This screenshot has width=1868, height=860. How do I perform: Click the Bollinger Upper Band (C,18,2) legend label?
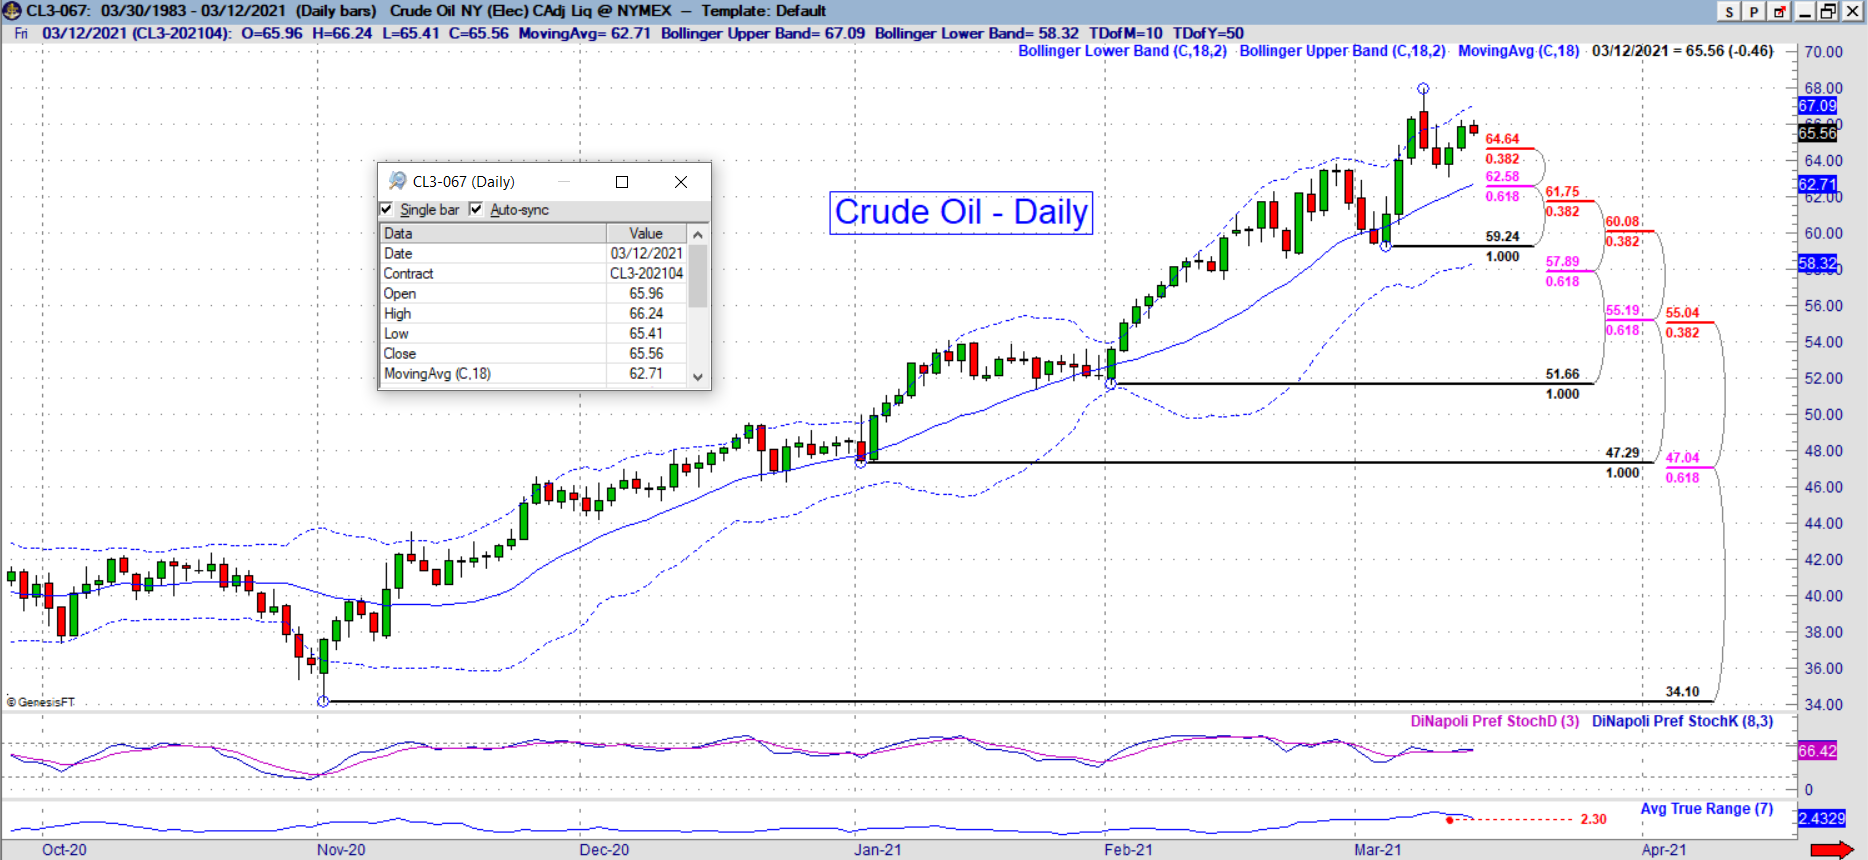coord(1342,51)
